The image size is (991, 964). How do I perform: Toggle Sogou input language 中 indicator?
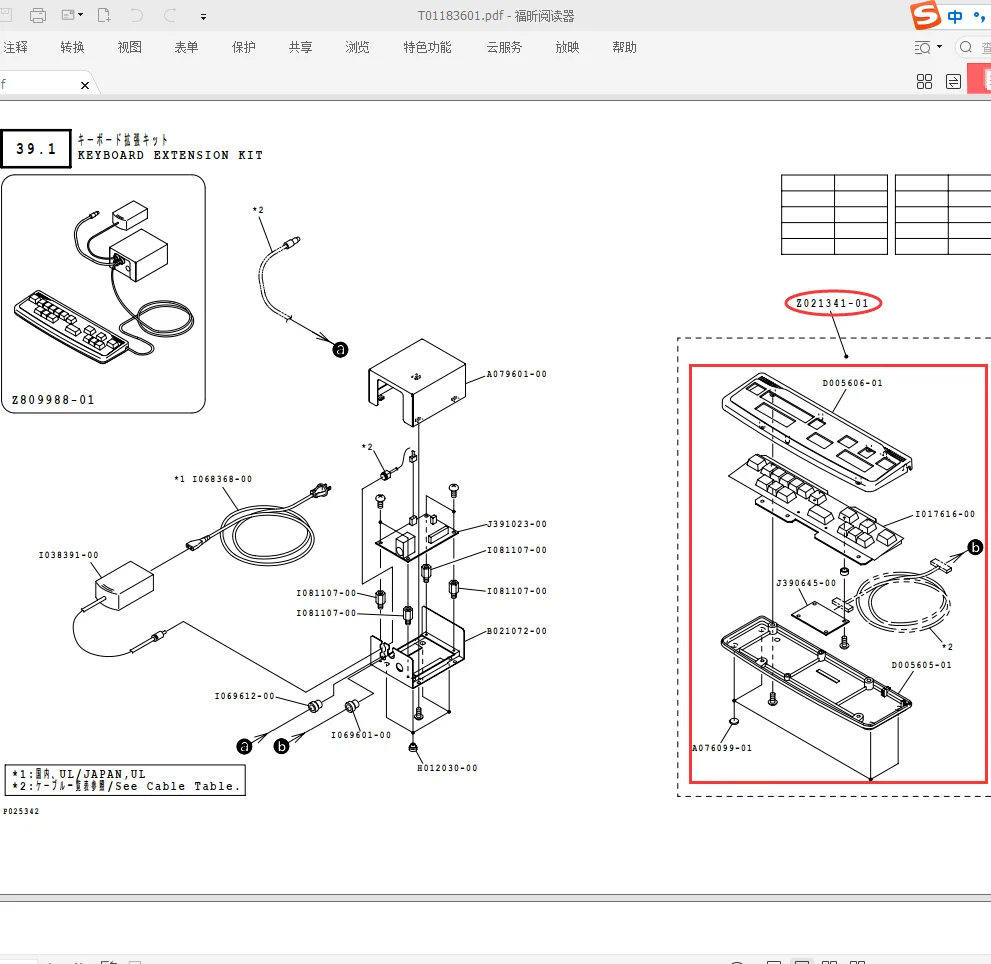[956, 16]
